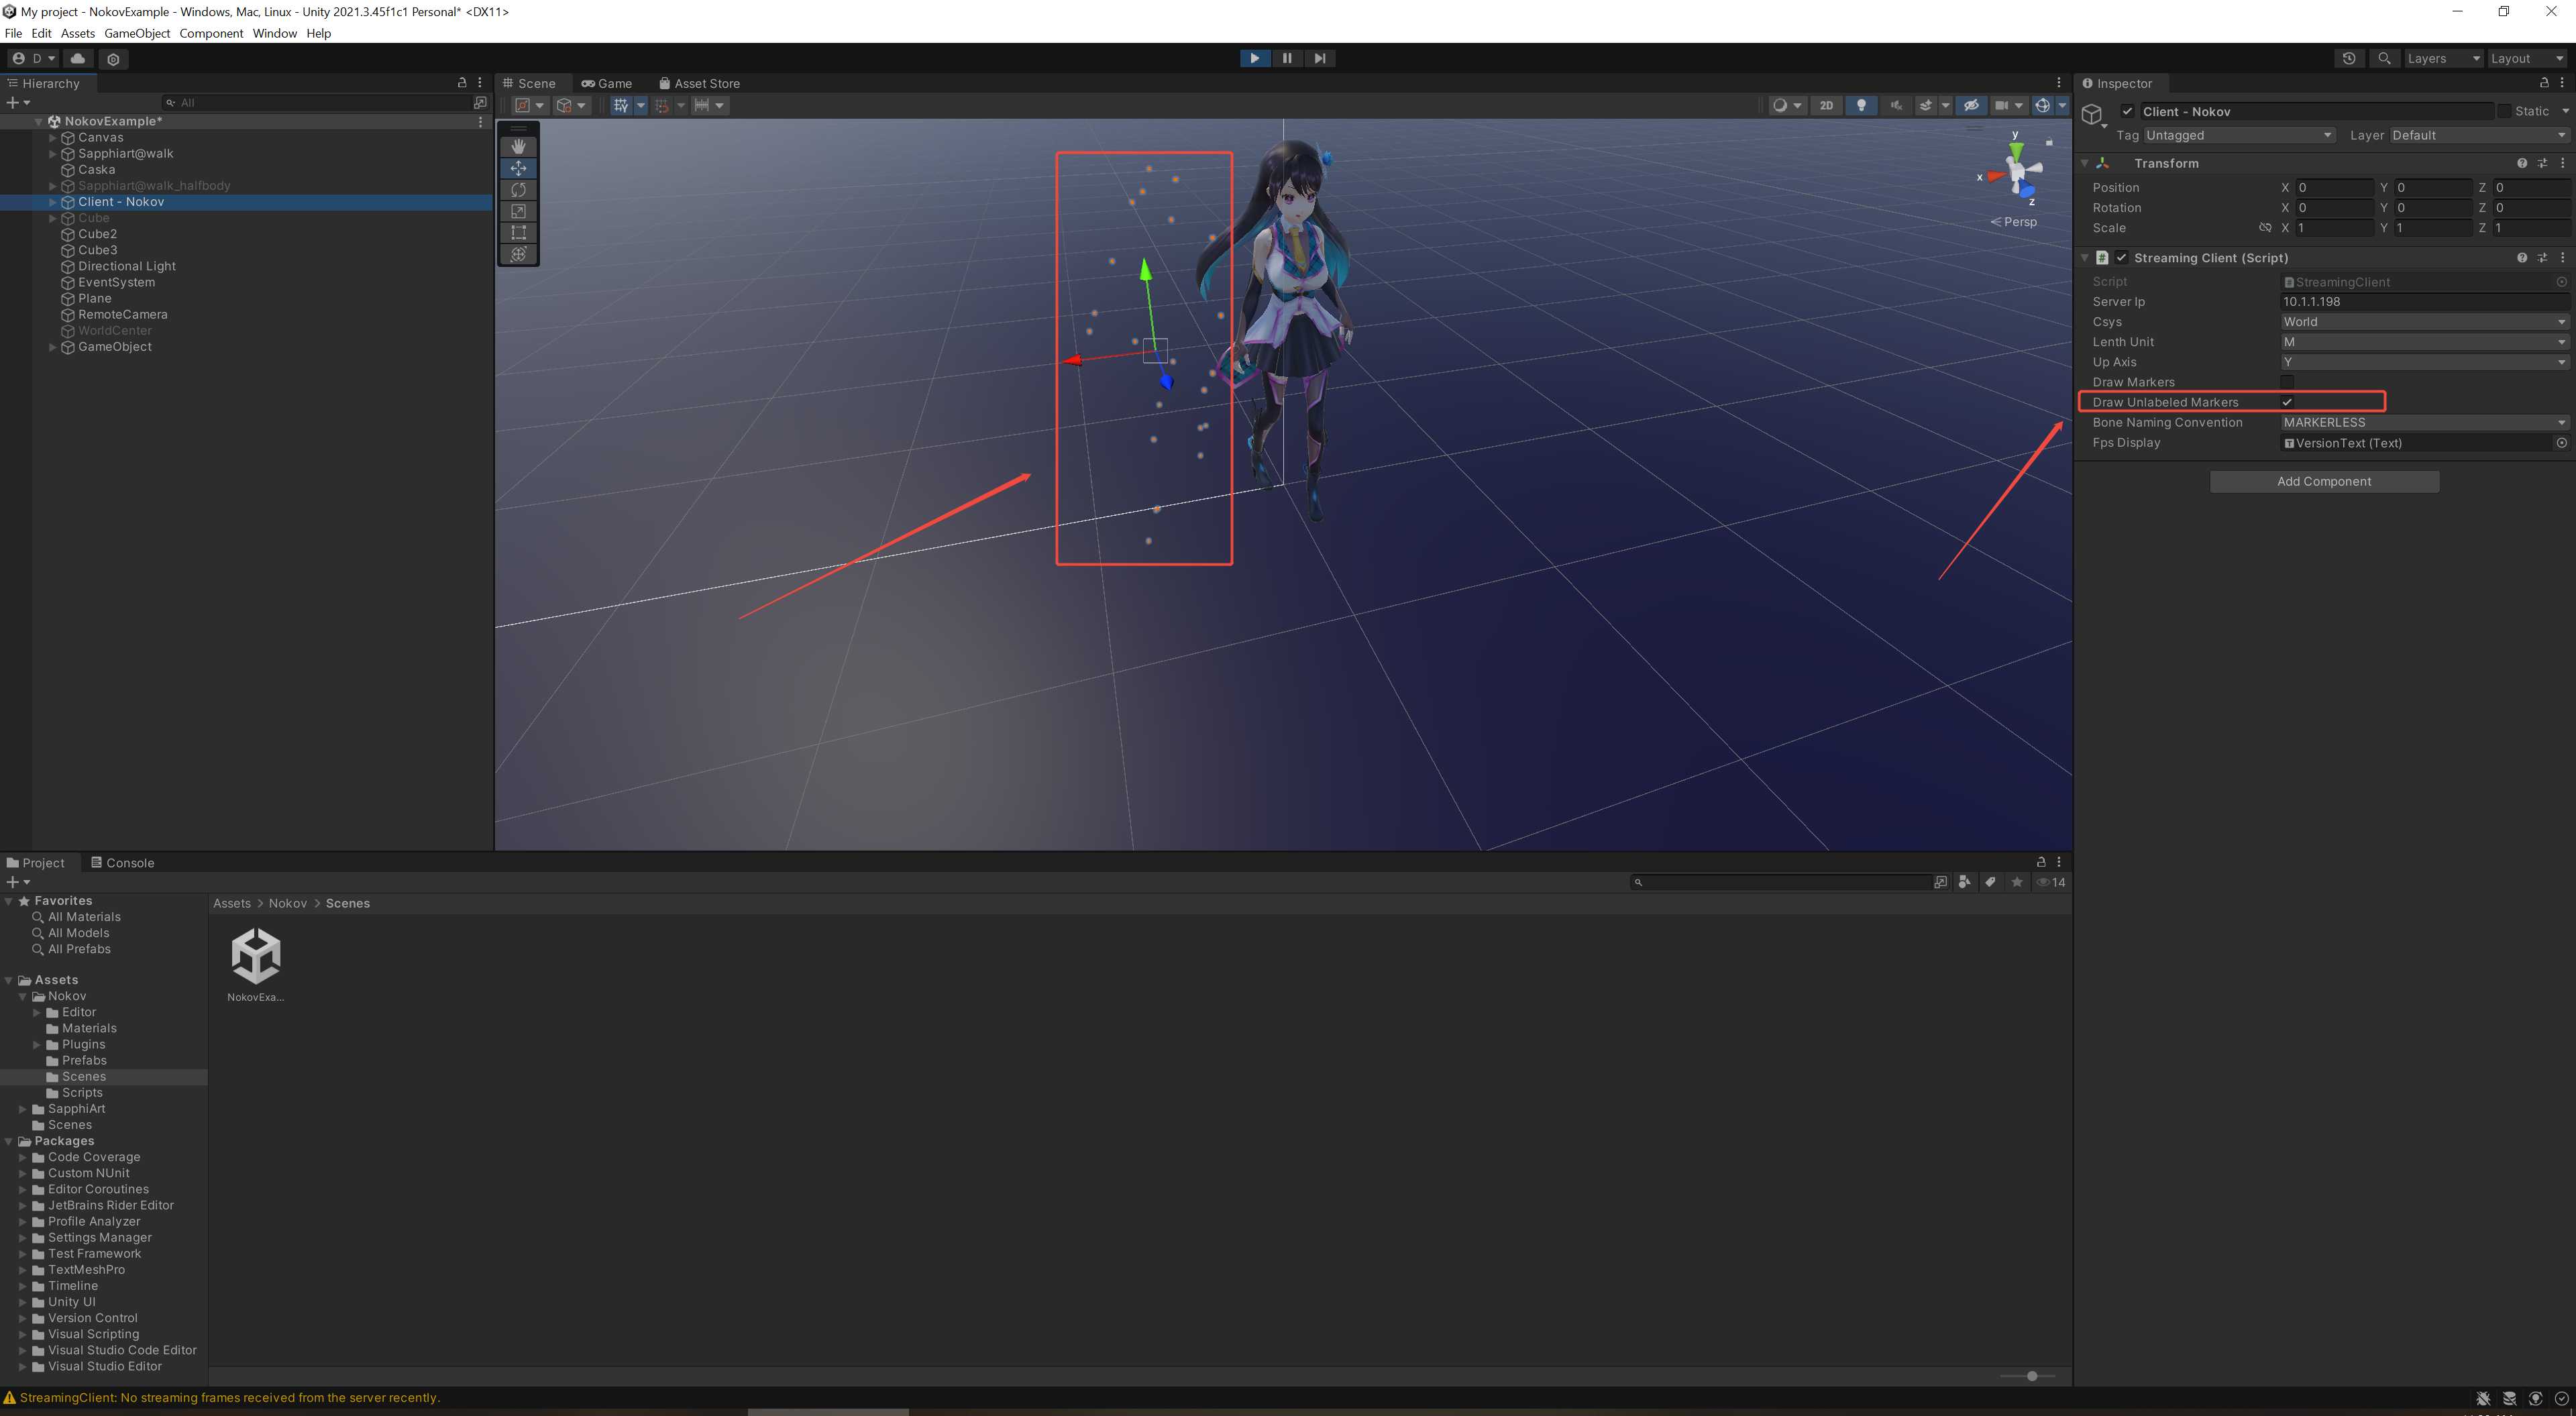Enable the Draw Markers checkbox

[2287, 382]
